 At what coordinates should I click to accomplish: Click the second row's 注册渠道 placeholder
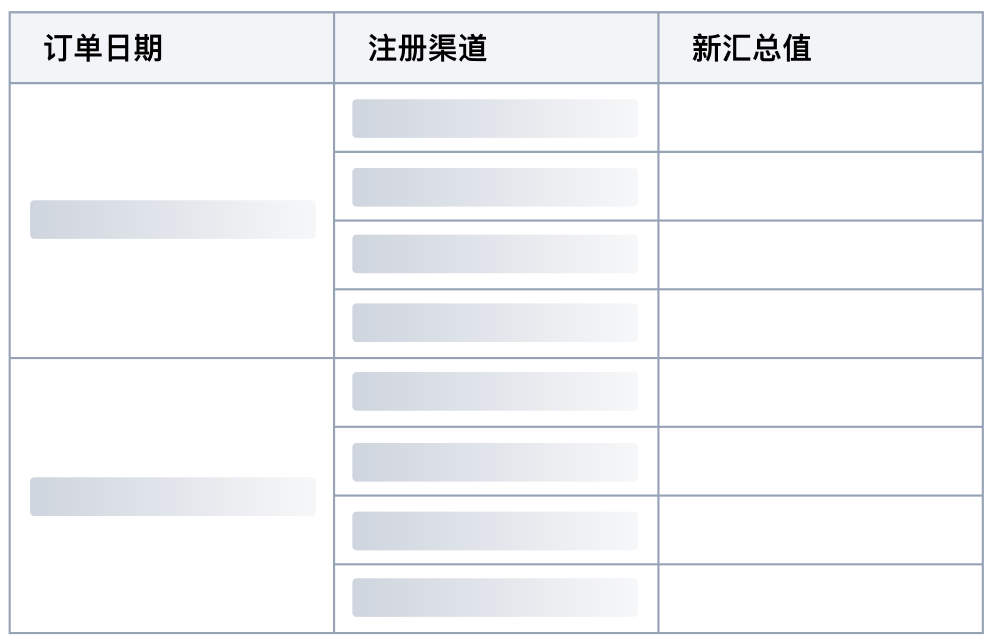point(495,187)
